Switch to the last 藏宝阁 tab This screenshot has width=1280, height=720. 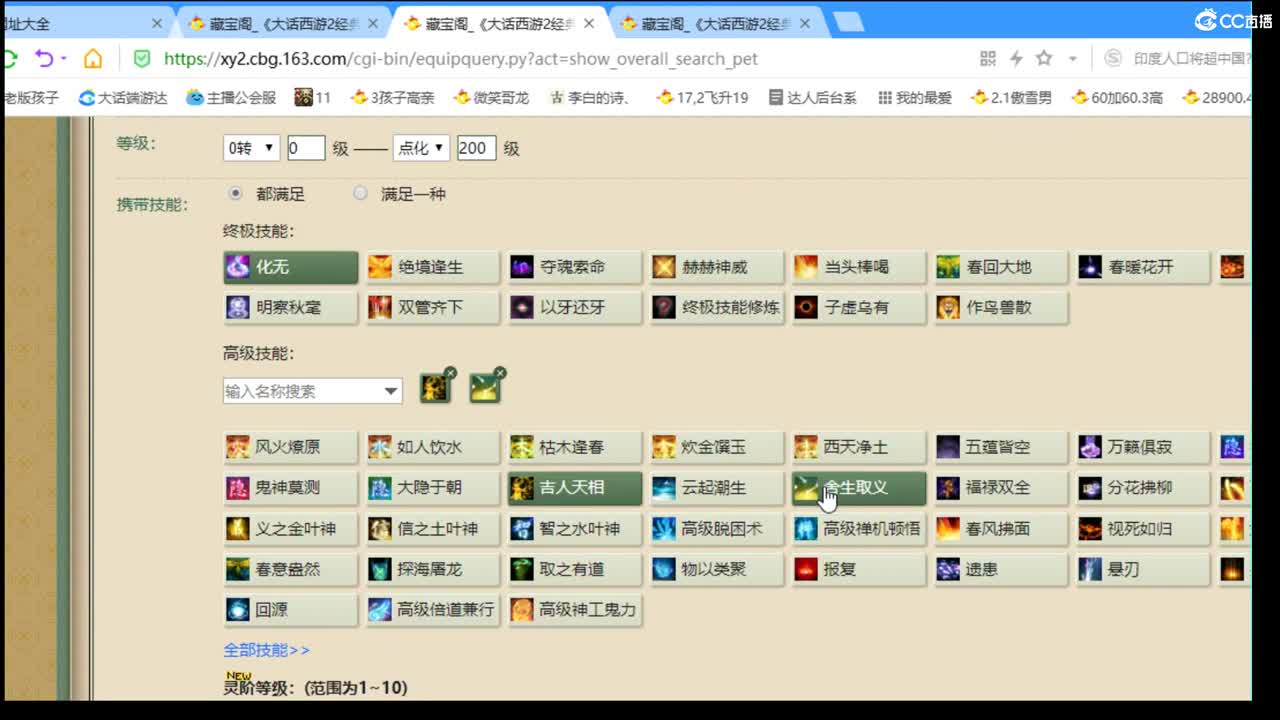point(716,23)
